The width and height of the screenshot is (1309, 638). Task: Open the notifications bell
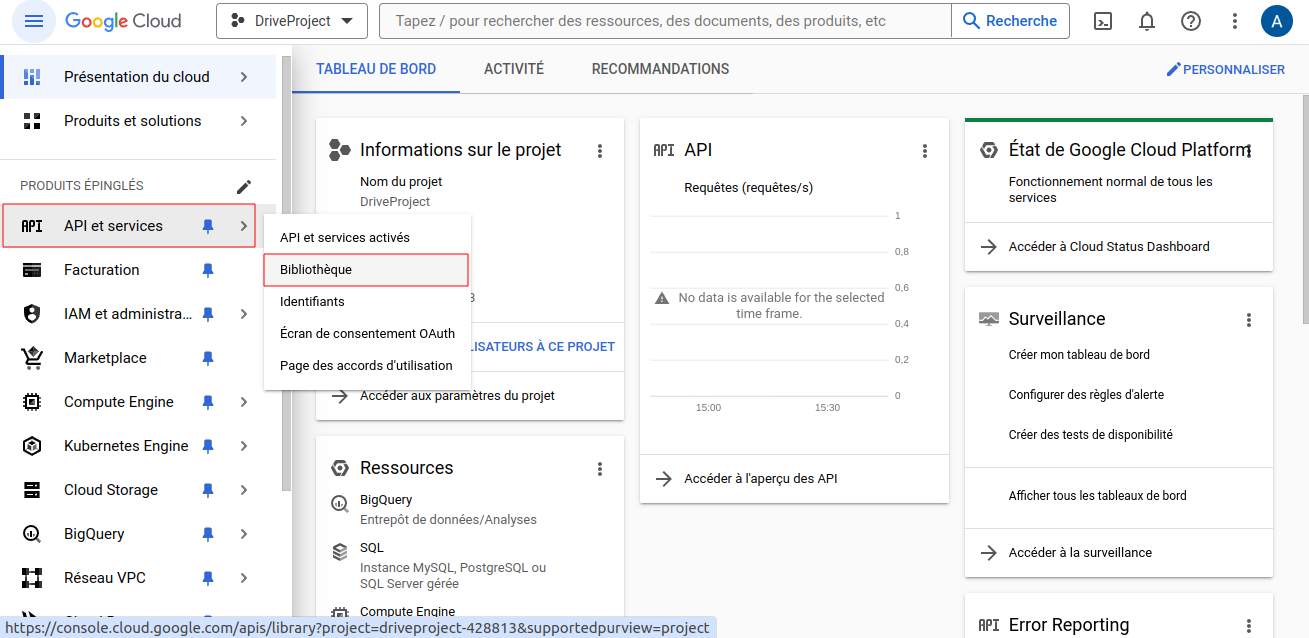pos(1146,20)
